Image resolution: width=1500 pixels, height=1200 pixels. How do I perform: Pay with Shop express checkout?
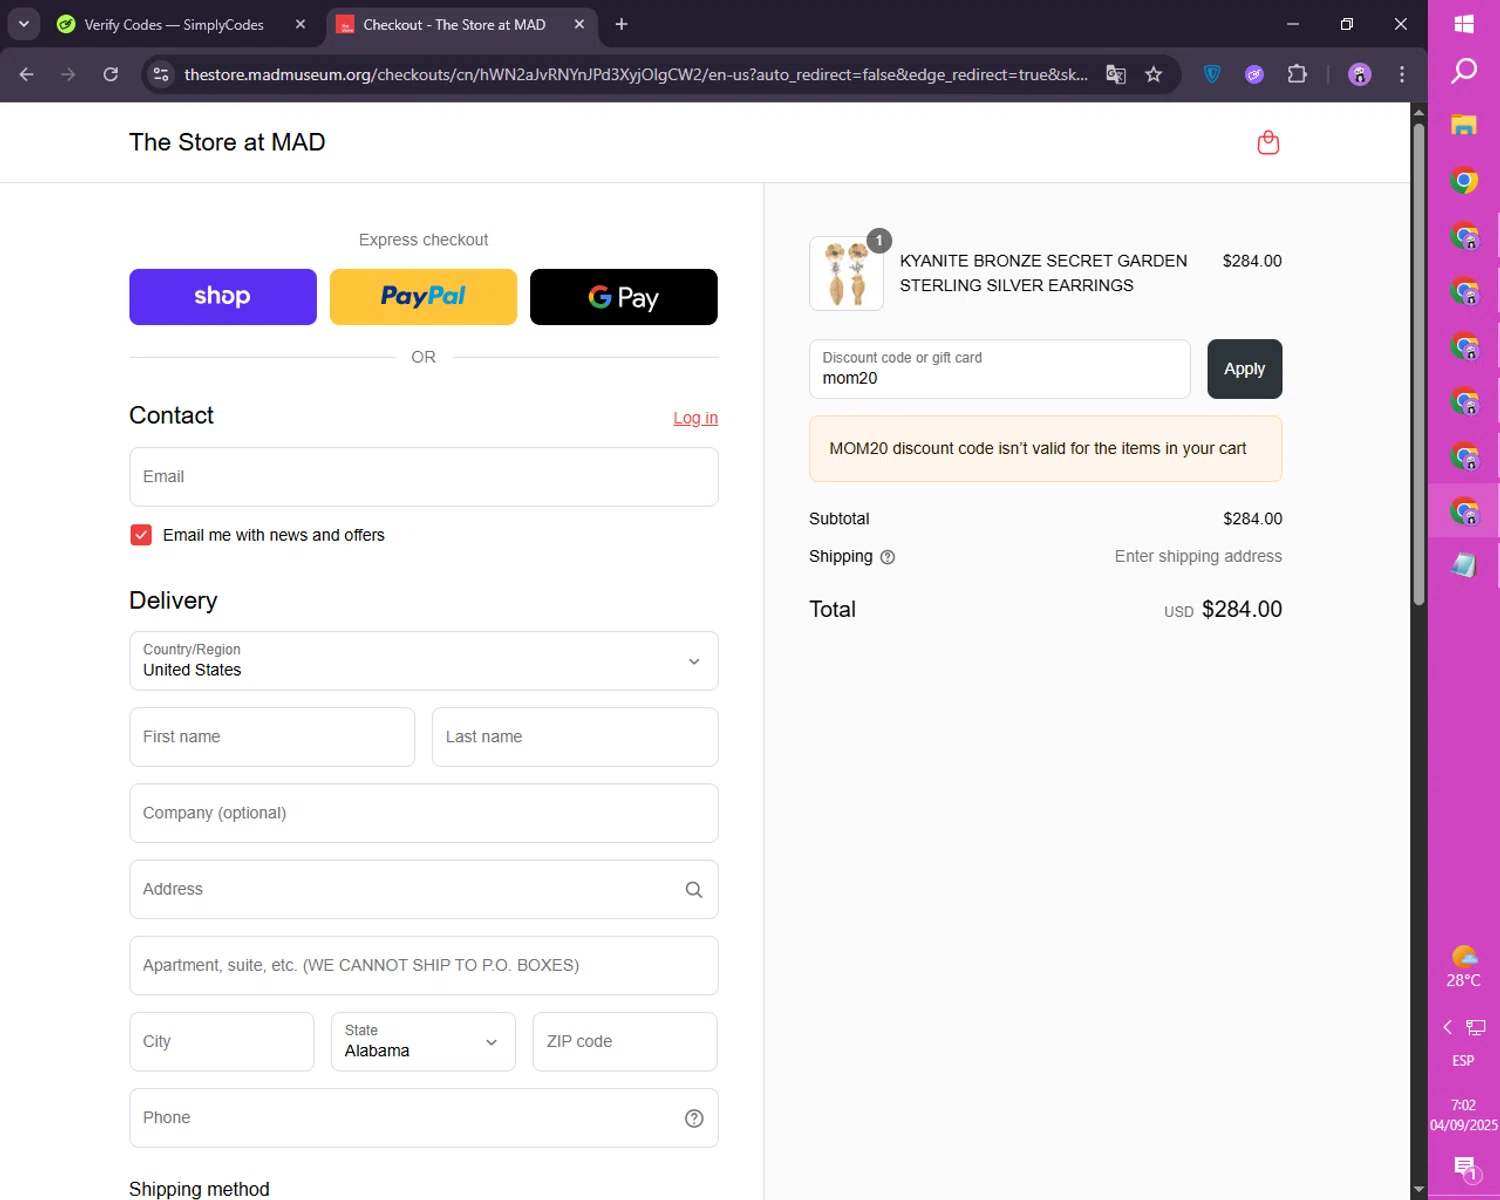[223, 297]
